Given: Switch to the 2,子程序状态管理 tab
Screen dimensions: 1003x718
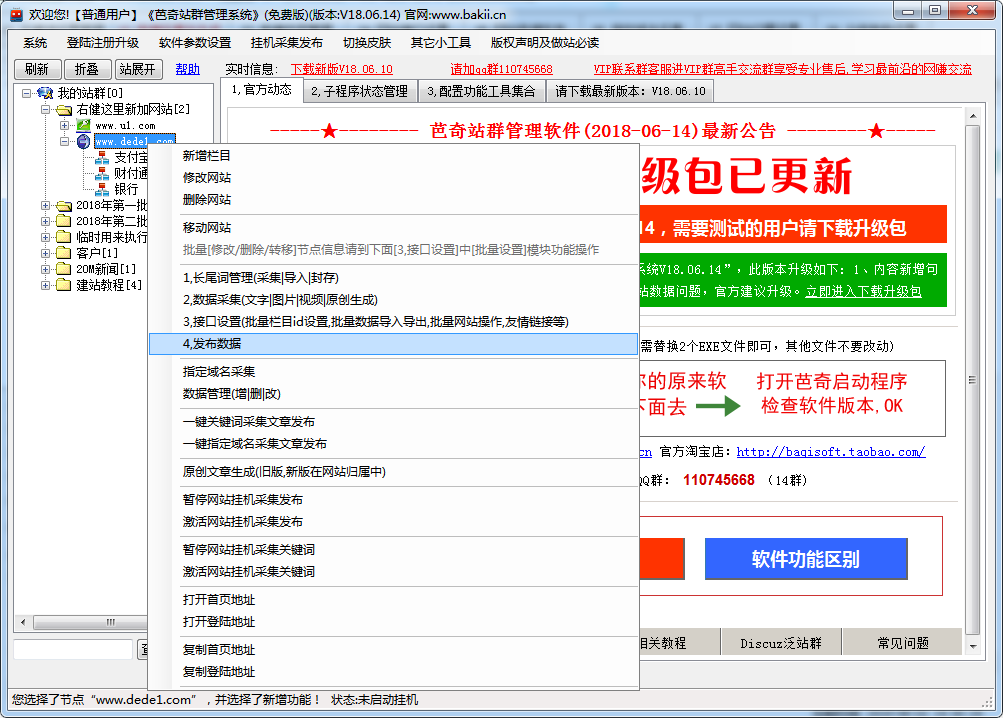Looking at the screenshot, I should click(x=359, y=91).
